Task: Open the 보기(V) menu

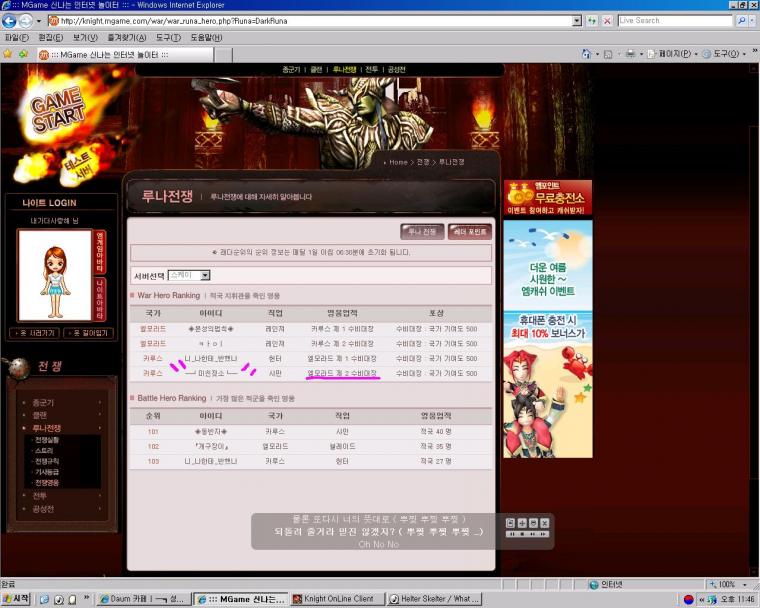Action: pyautogui.click(x=85, y=37)
